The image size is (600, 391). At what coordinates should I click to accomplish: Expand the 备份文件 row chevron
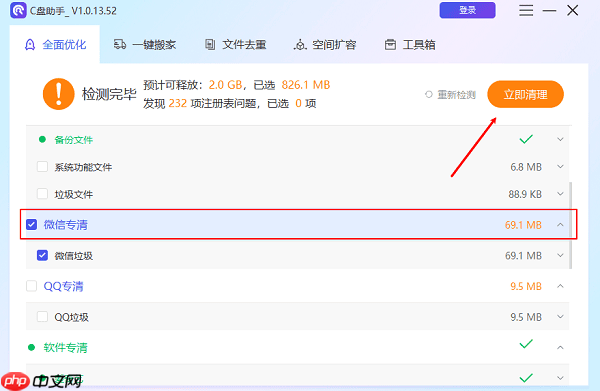click(560, 139)
